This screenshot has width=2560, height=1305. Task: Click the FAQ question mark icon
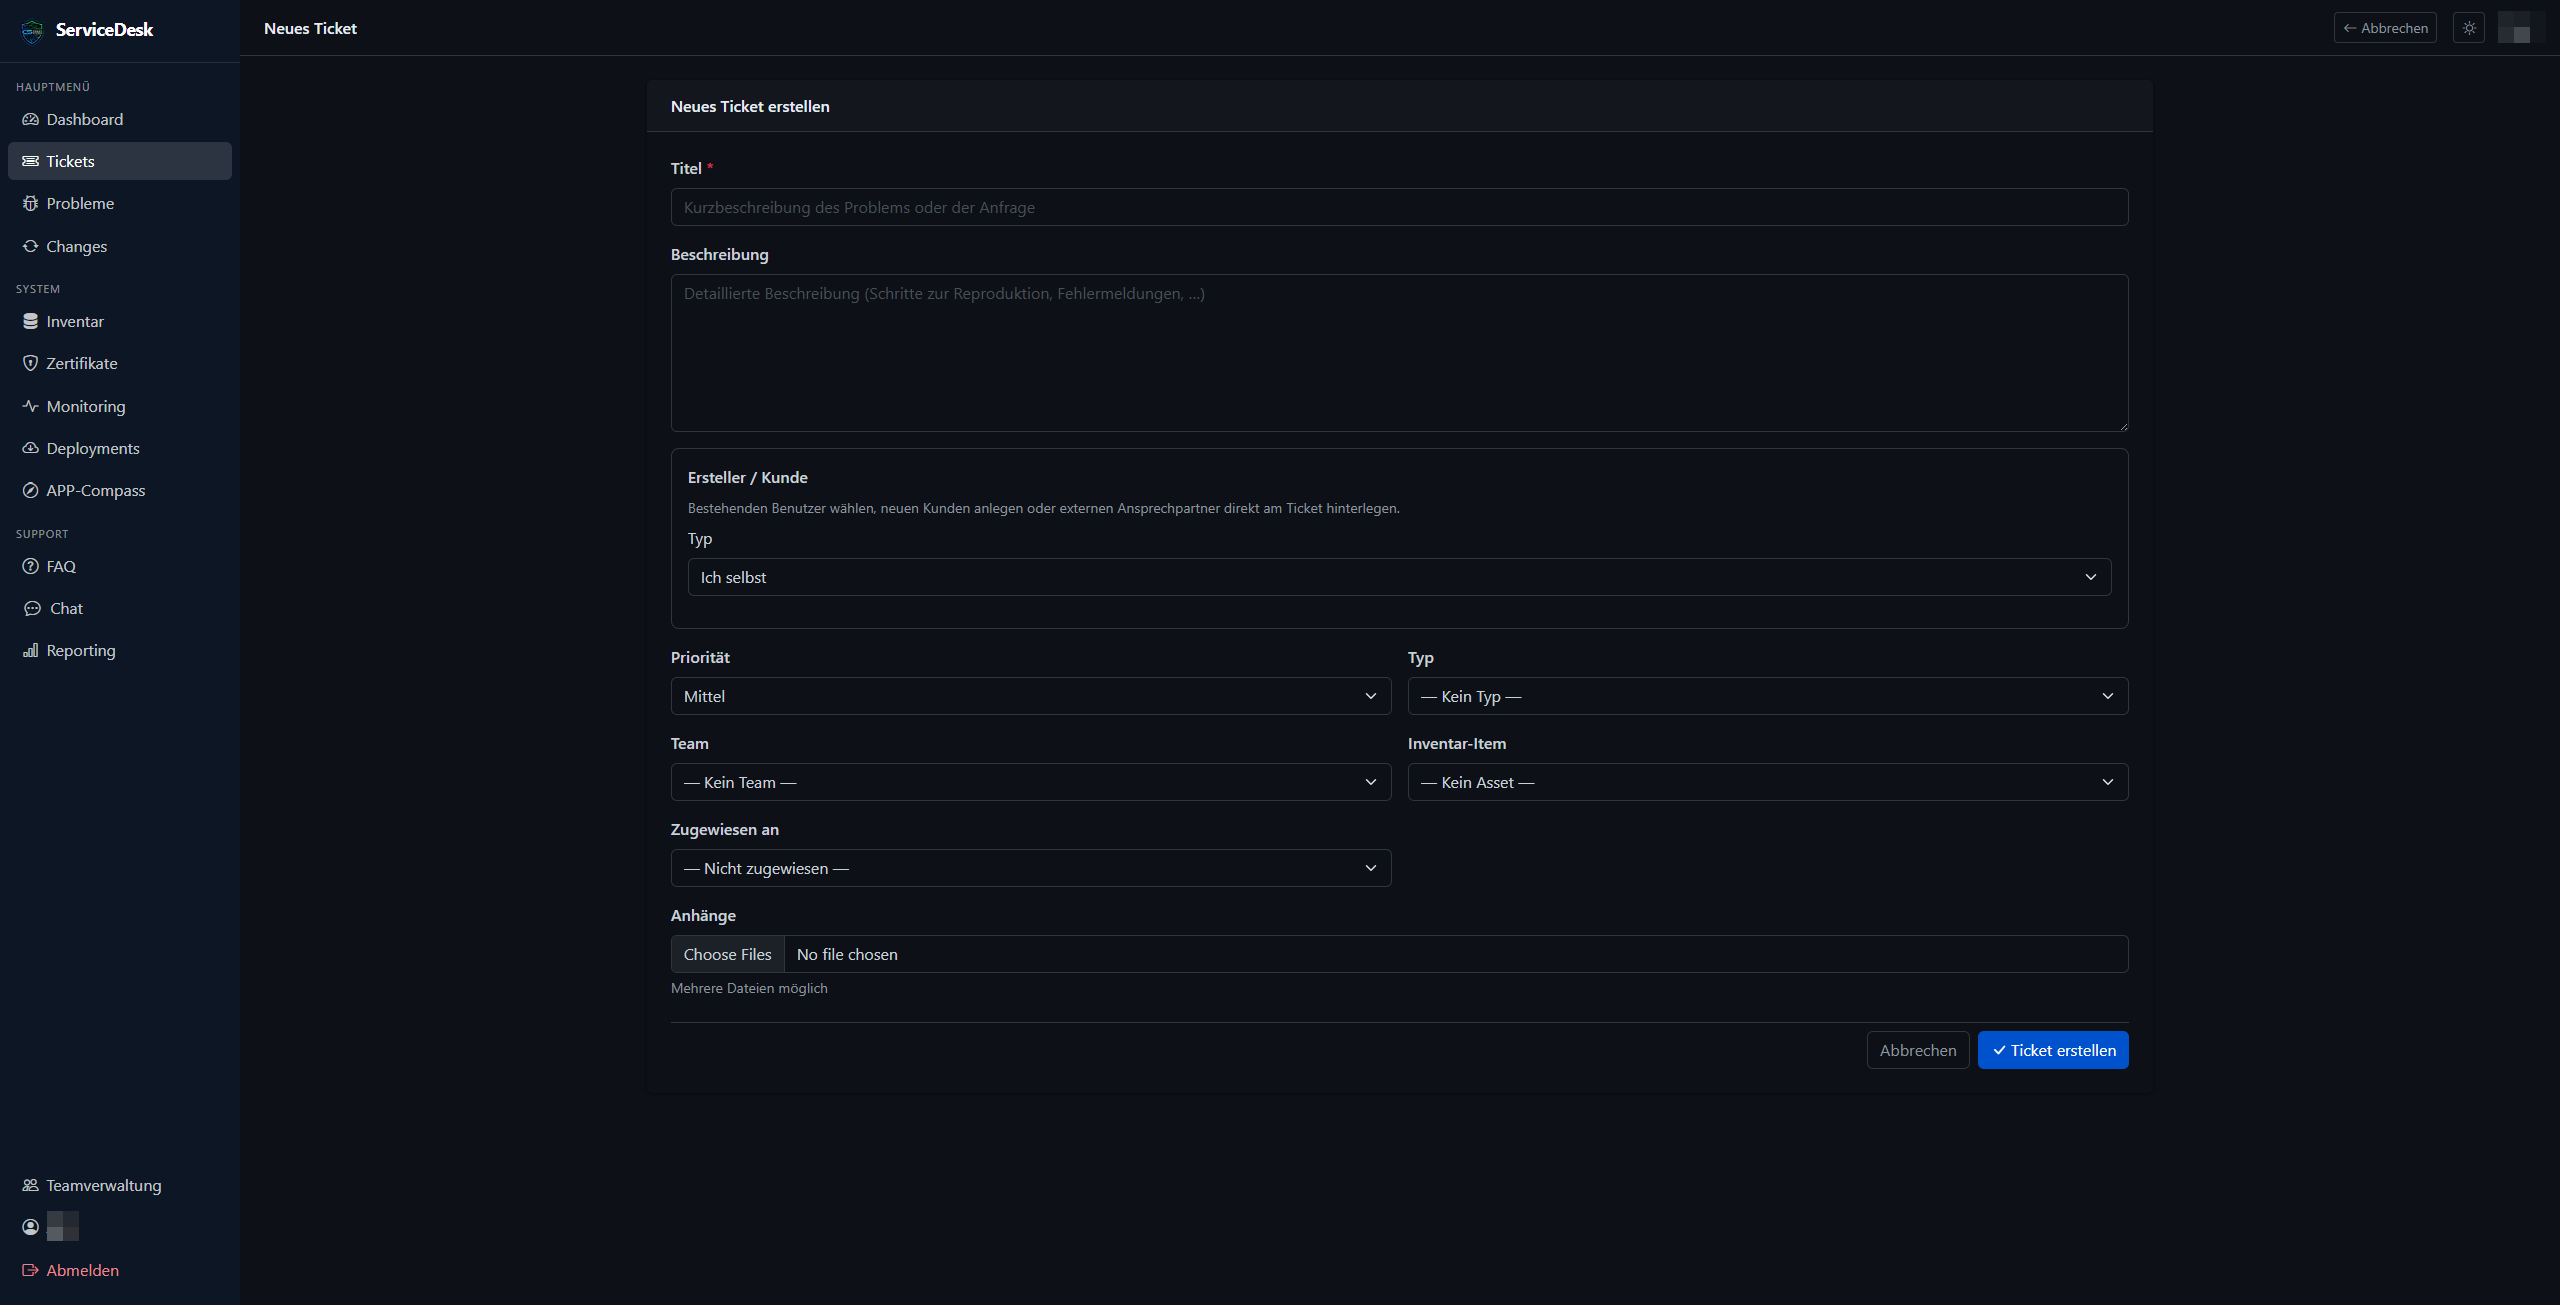pyautogui.click(x=30, y=566)
